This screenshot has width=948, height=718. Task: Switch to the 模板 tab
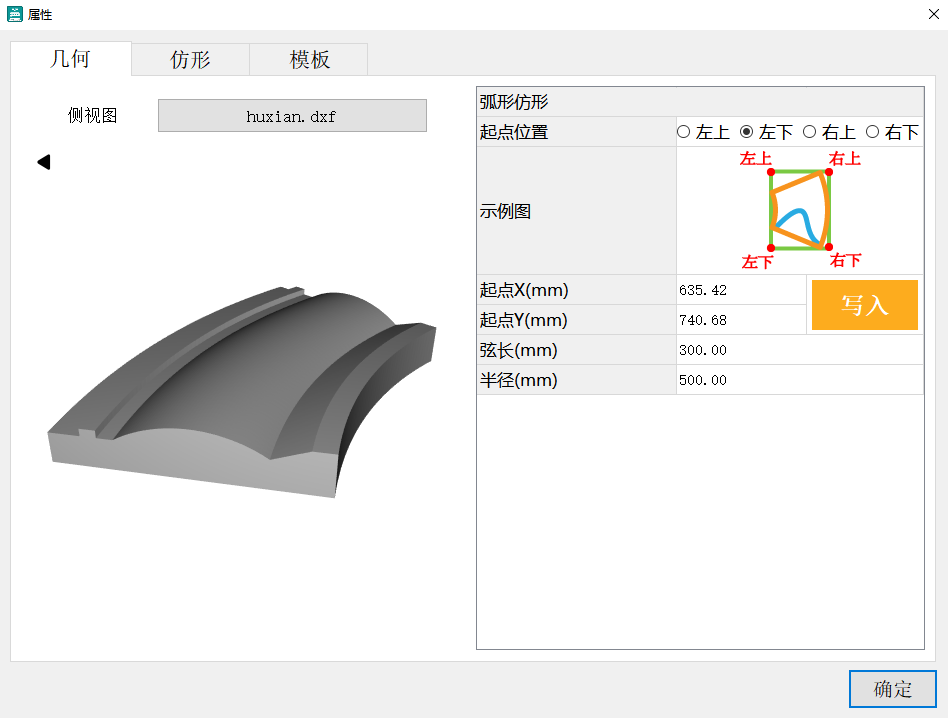[308, 59]
